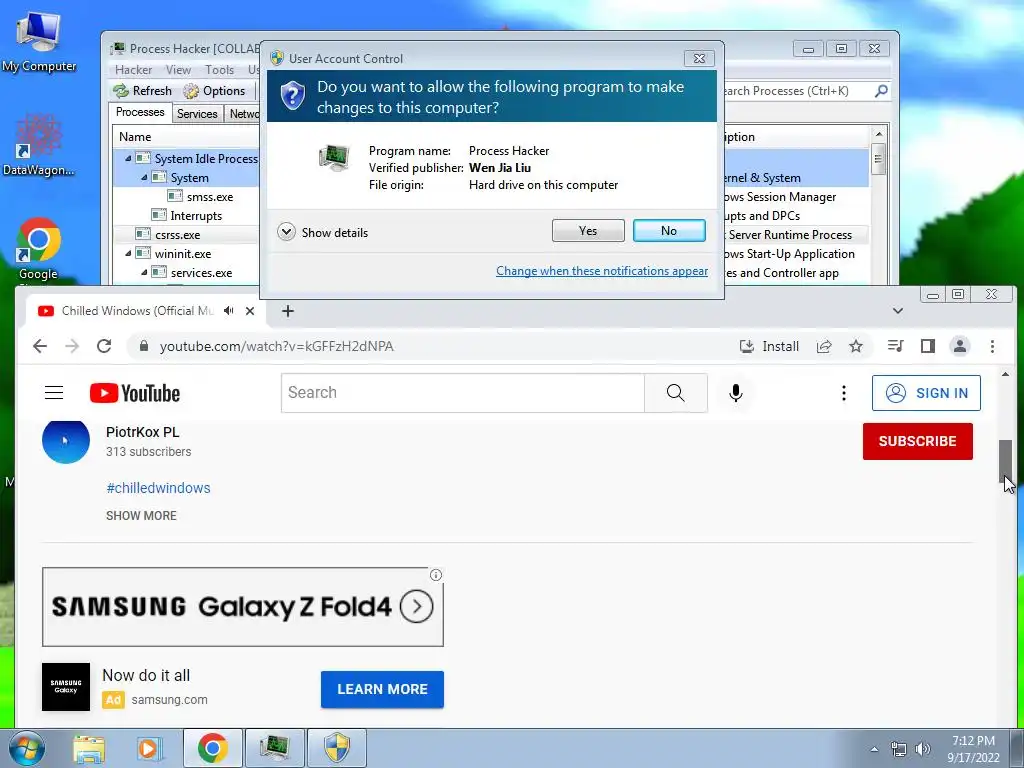
Task: Open the View menu in Process Hacker
Action: pos(178,69)
